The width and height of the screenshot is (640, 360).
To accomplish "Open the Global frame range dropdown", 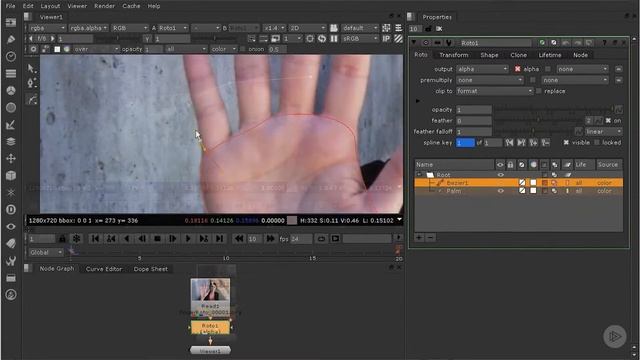I will click(x=46, y=252).
